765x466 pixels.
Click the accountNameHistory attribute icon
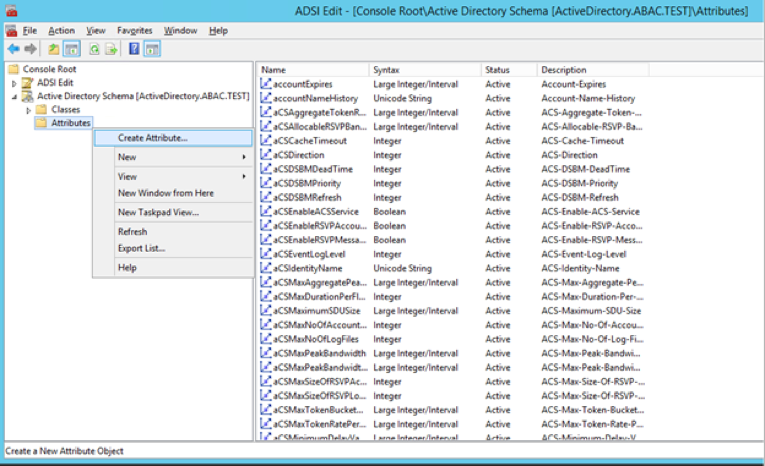[265, 98]
